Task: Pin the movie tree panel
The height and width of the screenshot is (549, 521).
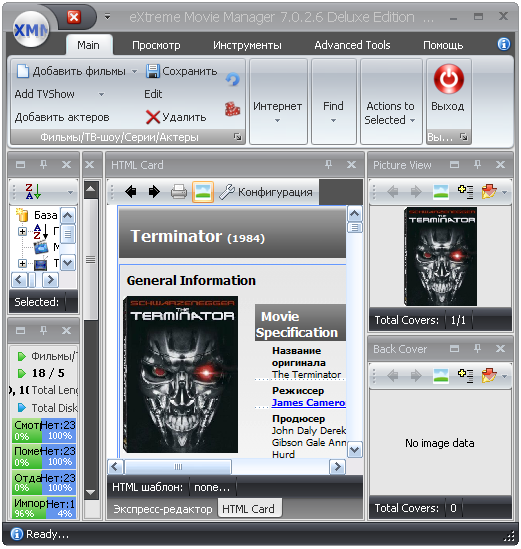Action: coord(43,164)
